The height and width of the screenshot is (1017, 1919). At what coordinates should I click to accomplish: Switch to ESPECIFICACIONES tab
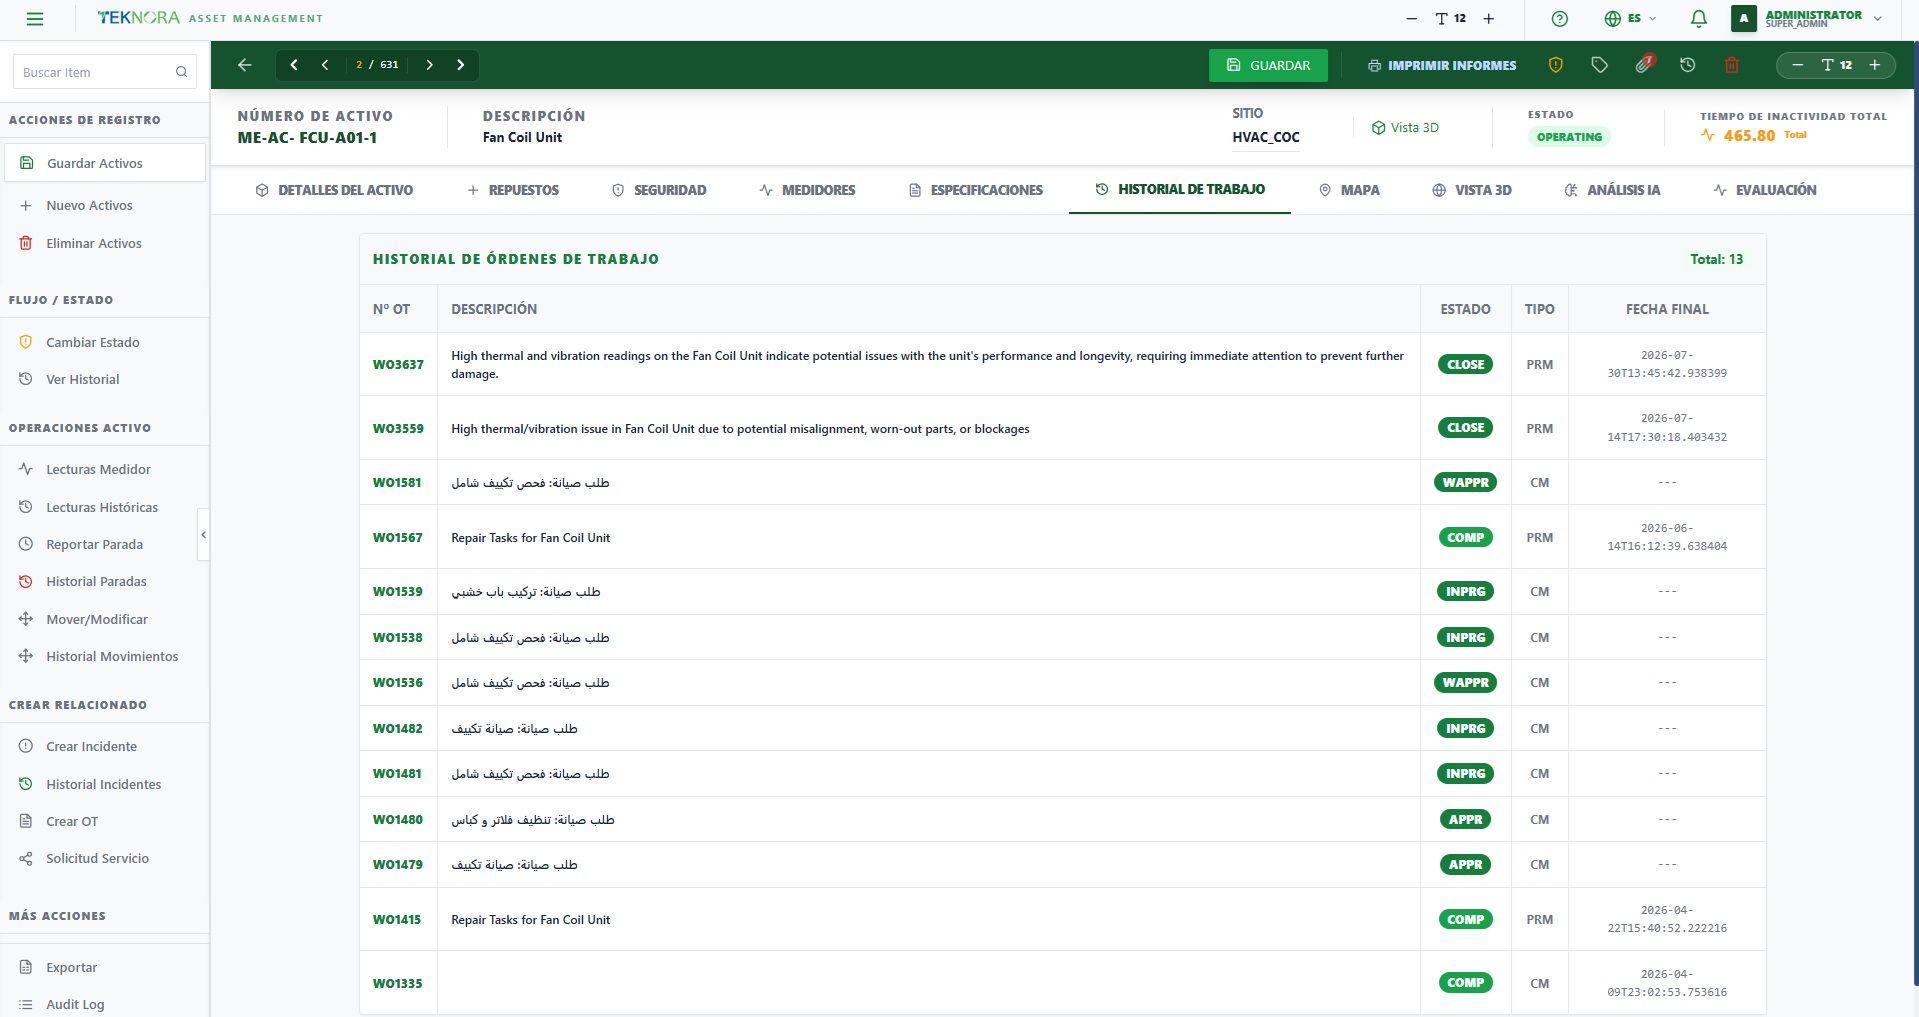point(976,190)
